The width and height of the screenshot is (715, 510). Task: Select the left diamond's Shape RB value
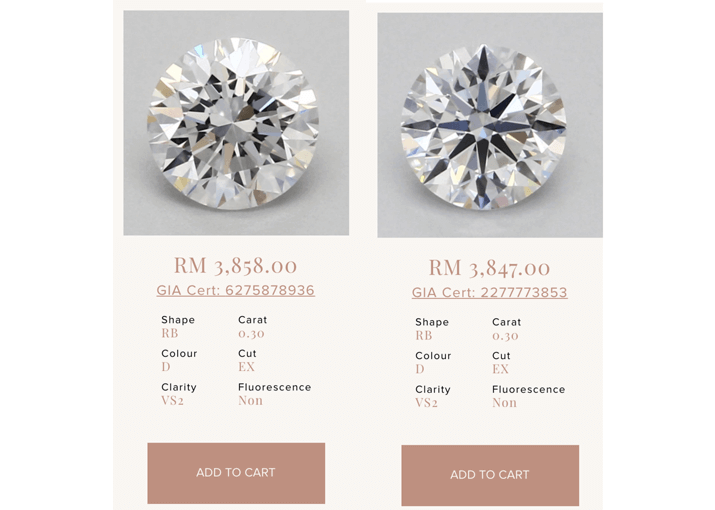pos(170,333)
